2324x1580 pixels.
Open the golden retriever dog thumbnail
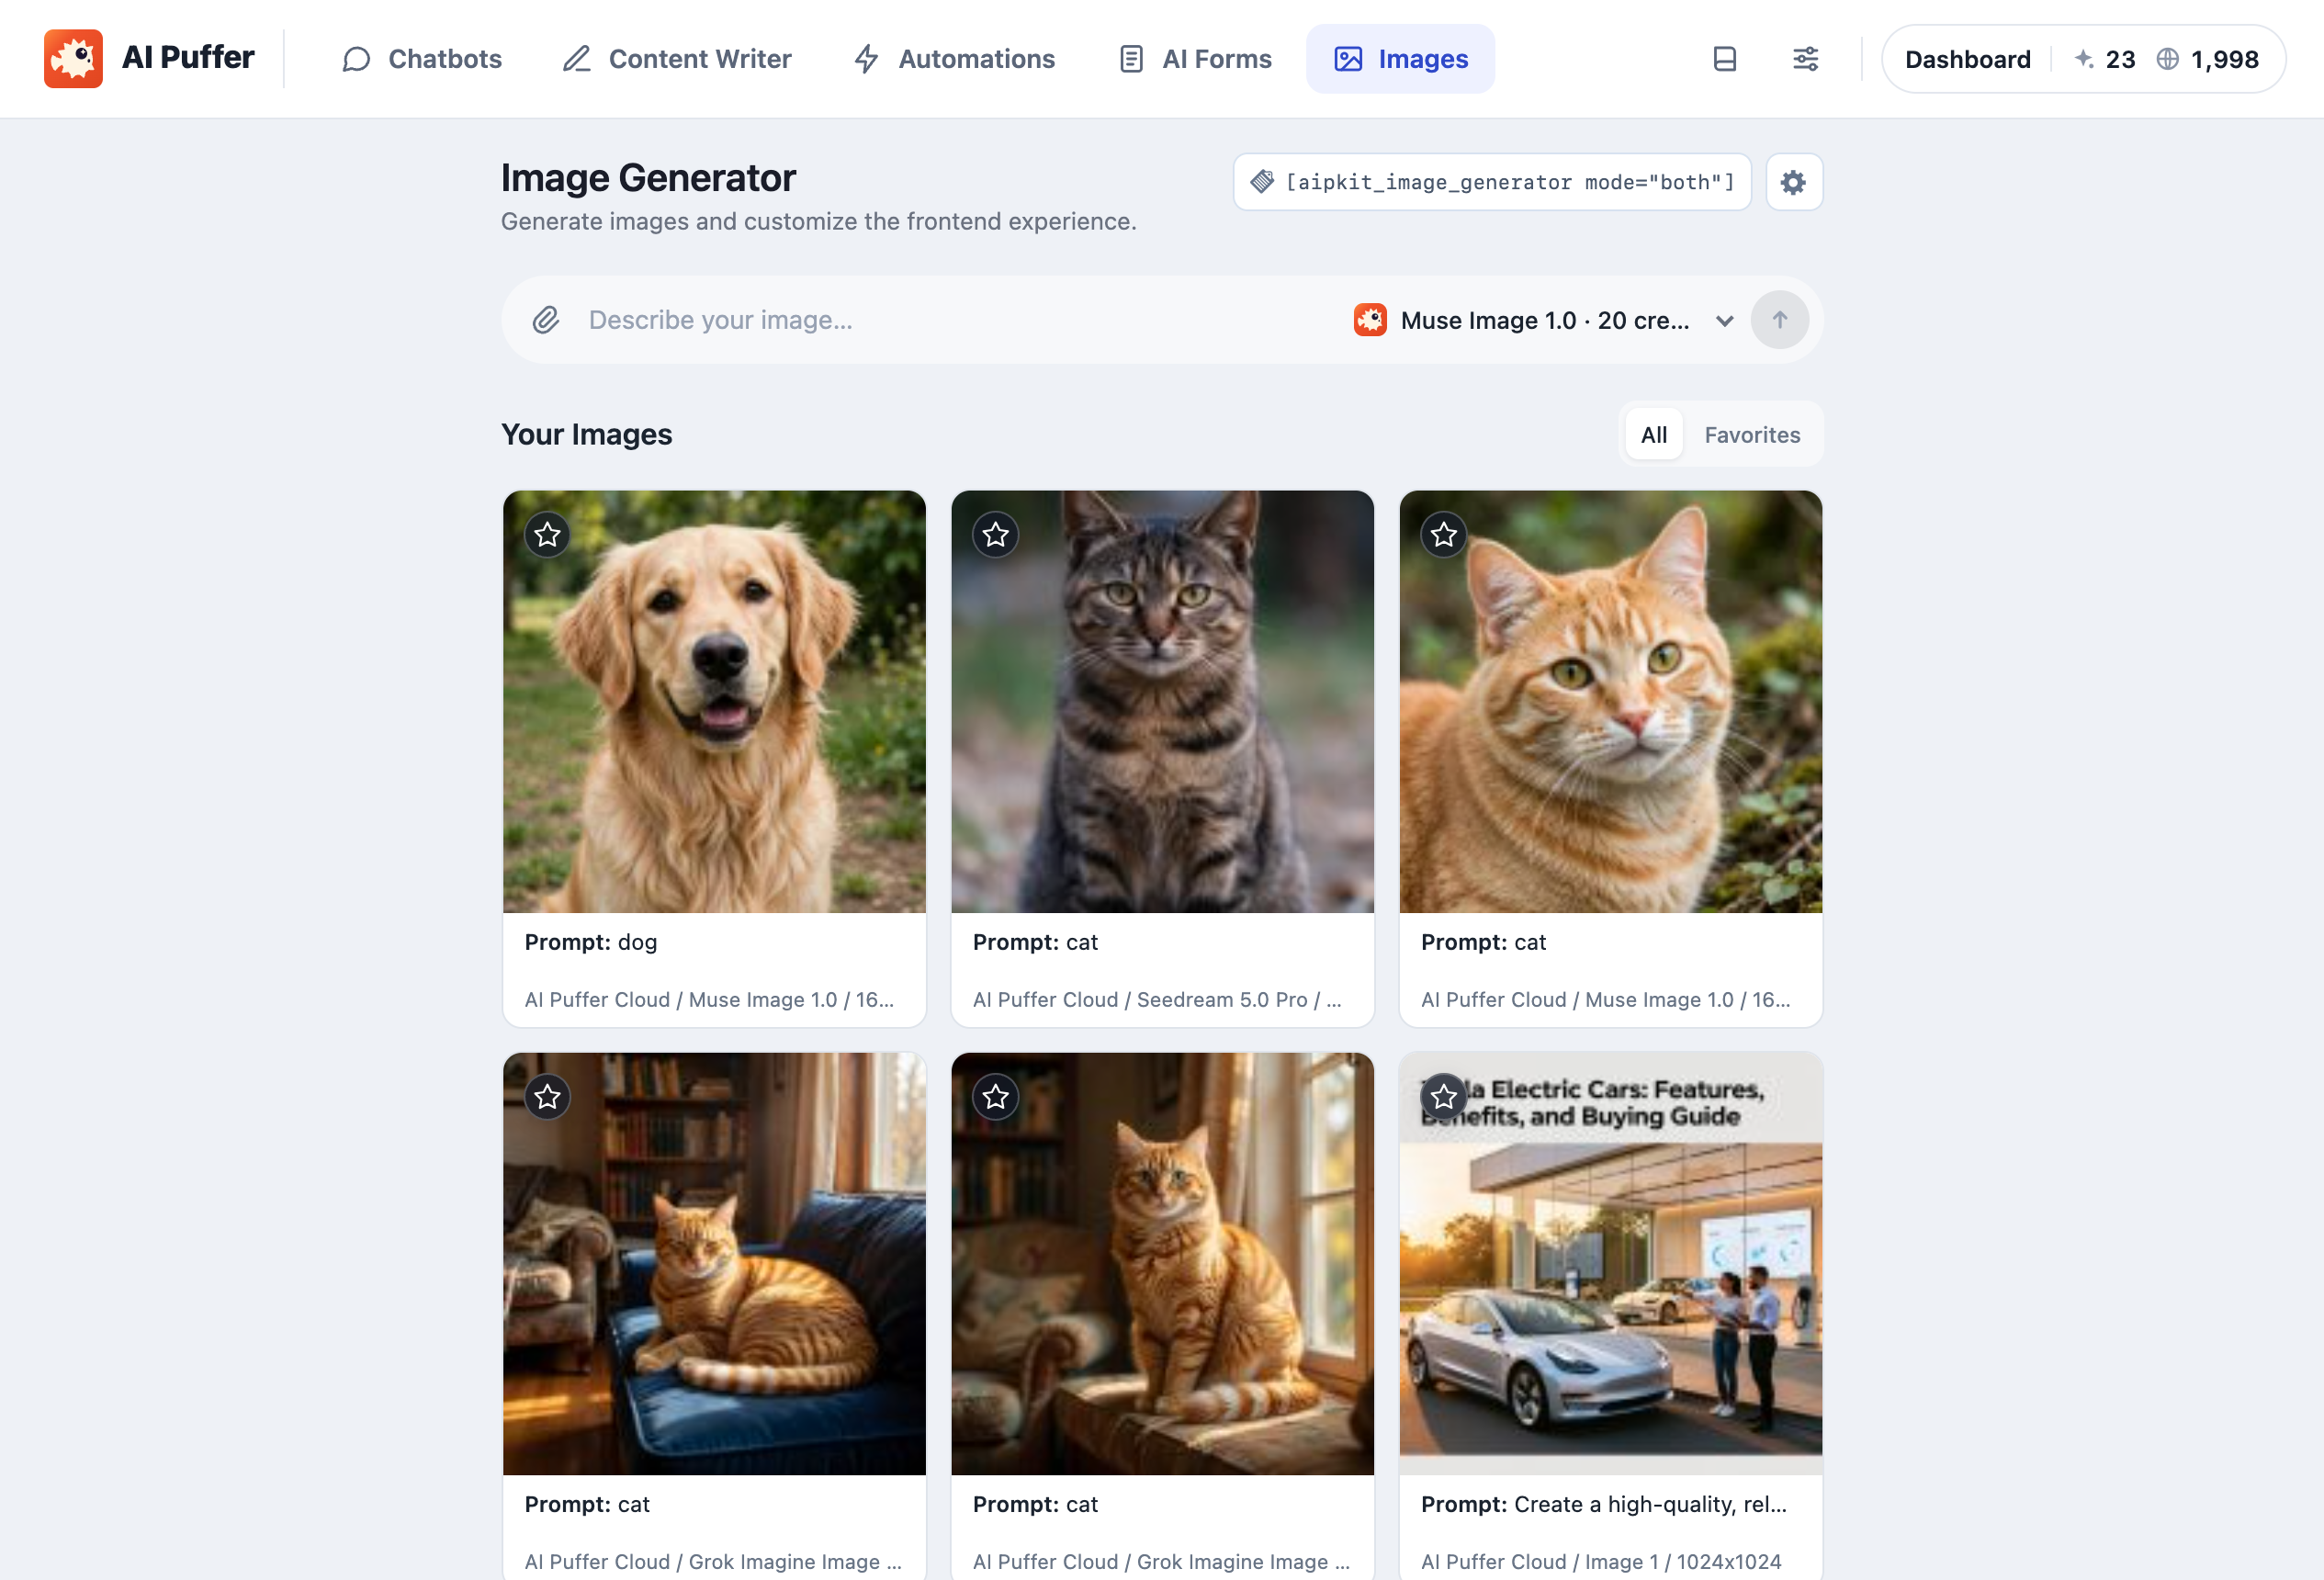pyautogui.click(x=714, y=701)
